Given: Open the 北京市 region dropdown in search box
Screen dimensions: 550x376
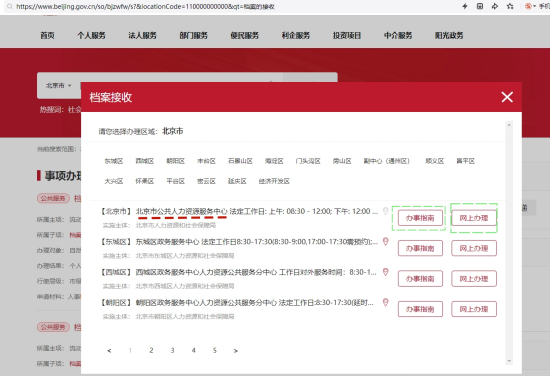Looking at the screenshot, I should pyautogui.click(x=58, y=86).
